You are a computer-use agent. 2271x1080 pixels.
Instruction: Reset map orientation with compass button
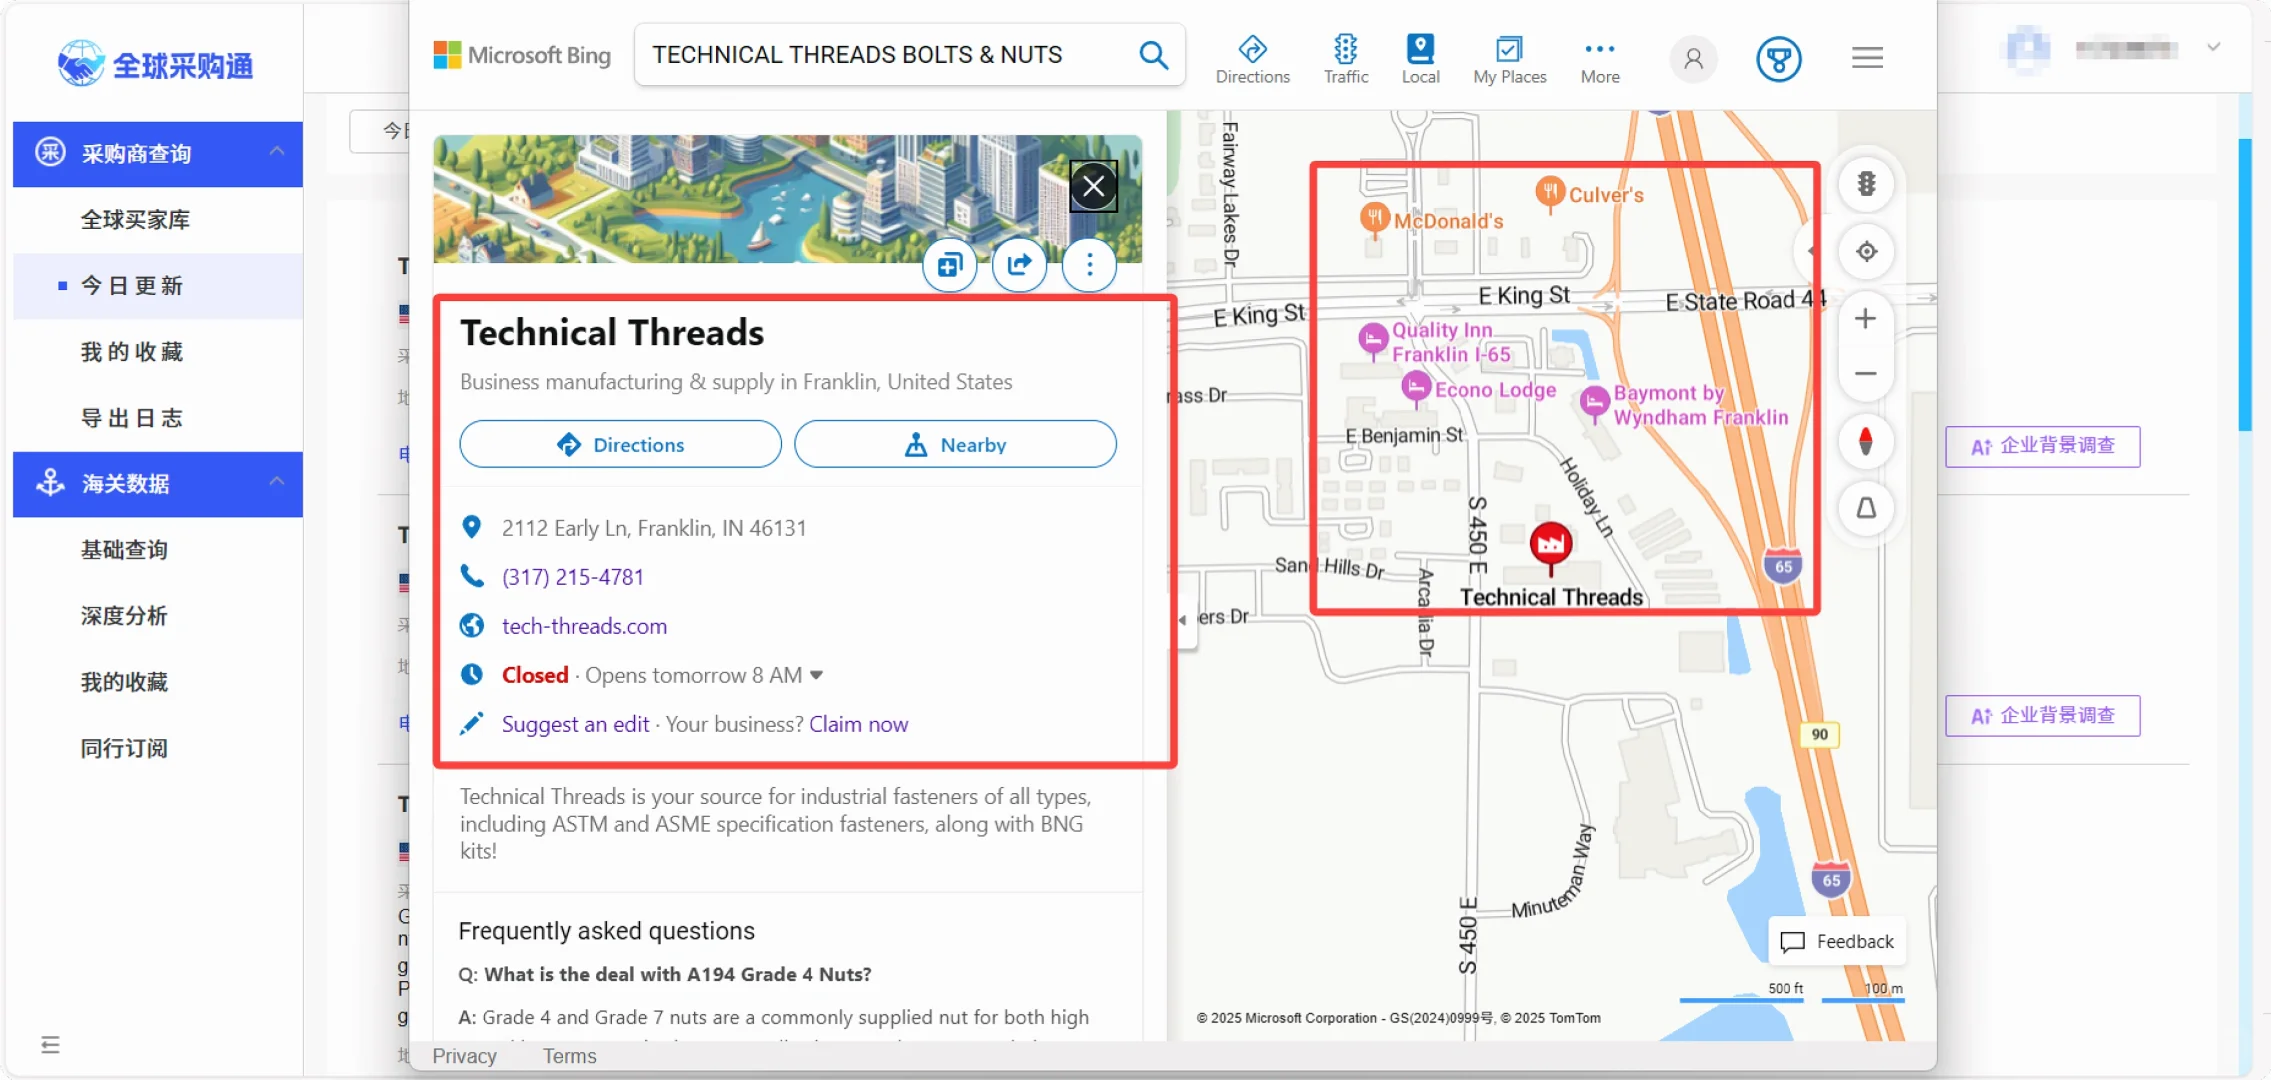[1865, 441]
